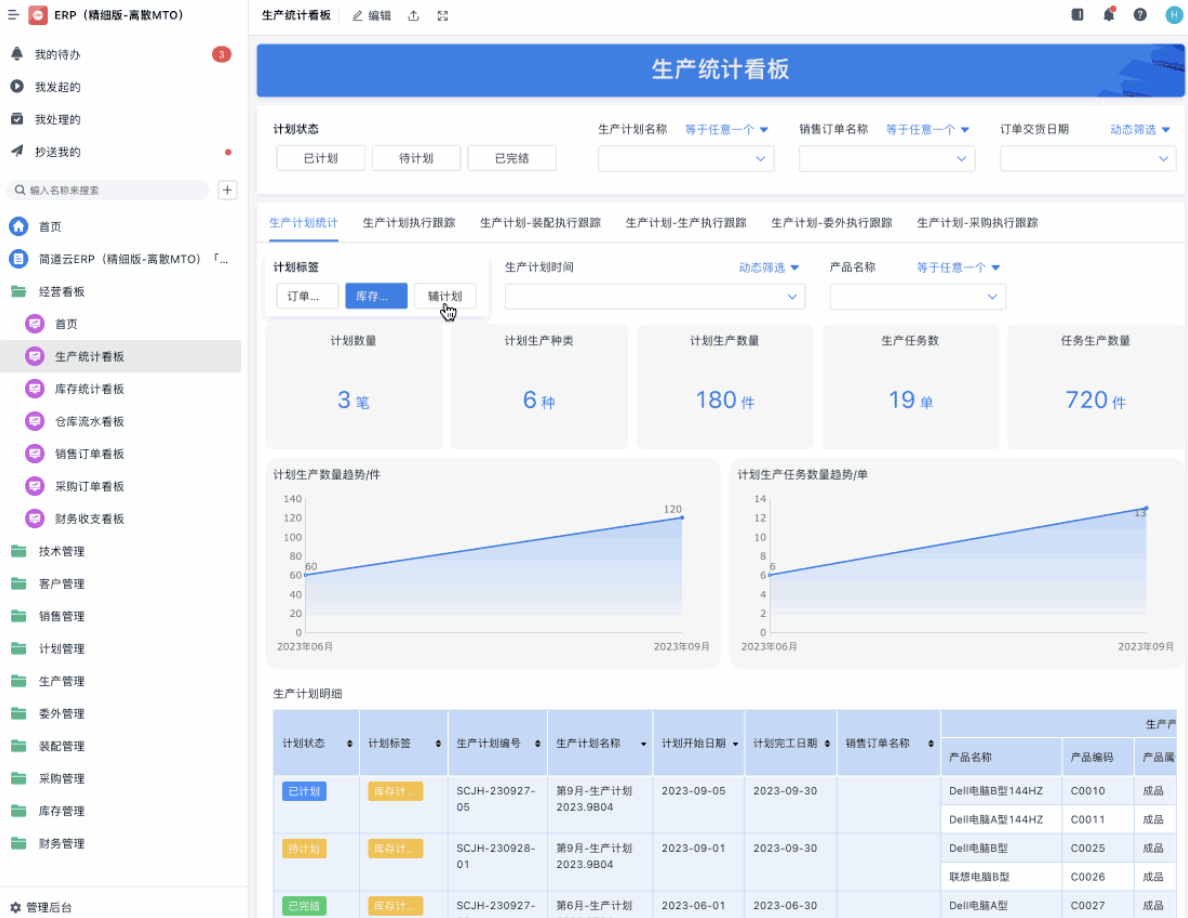Screen dimensions: 1188x918
Task: Collapse sidebar using the hamburger menu icon
Action: (13, 15)
